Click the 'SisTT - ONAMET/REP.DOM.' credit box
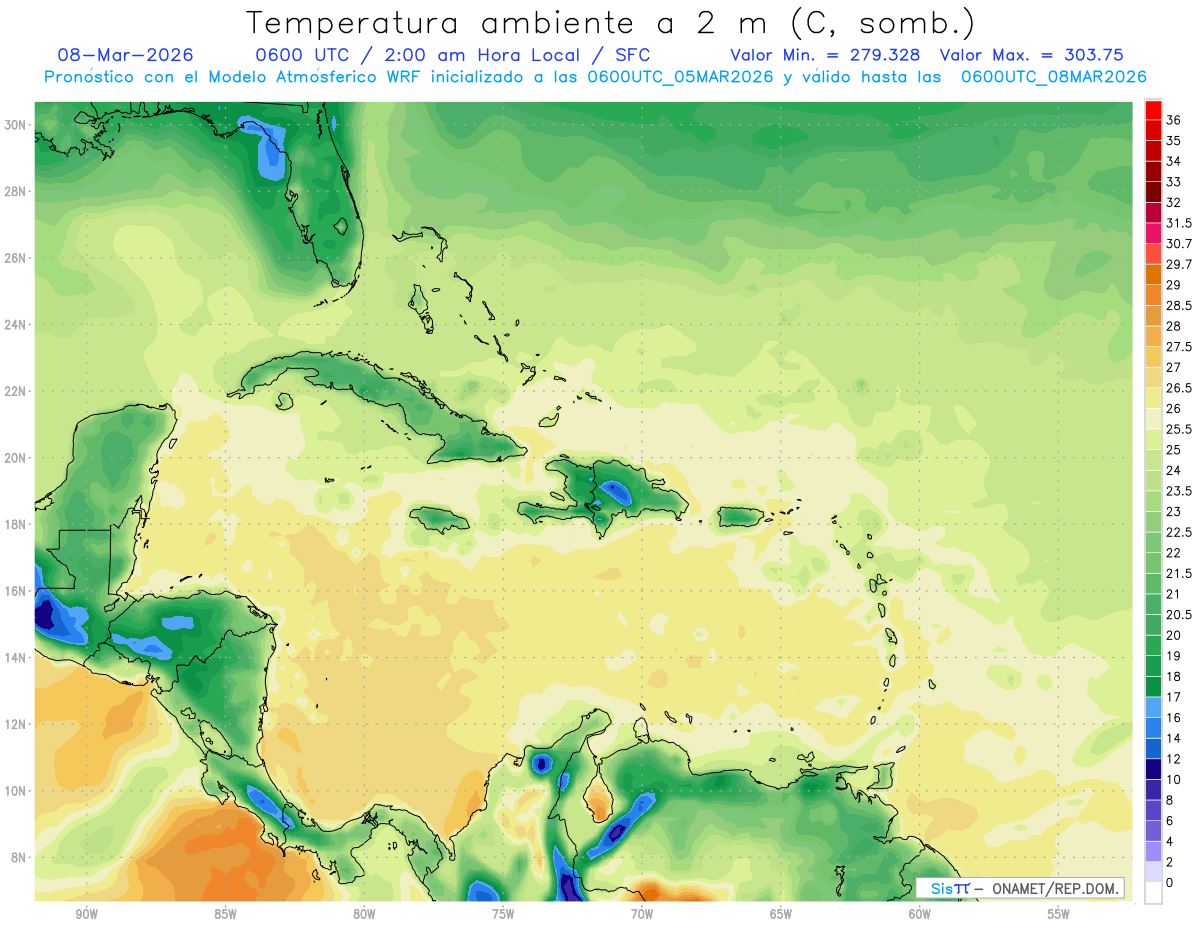This screenshot has height=927, width=1200. tap(1020, 888)
